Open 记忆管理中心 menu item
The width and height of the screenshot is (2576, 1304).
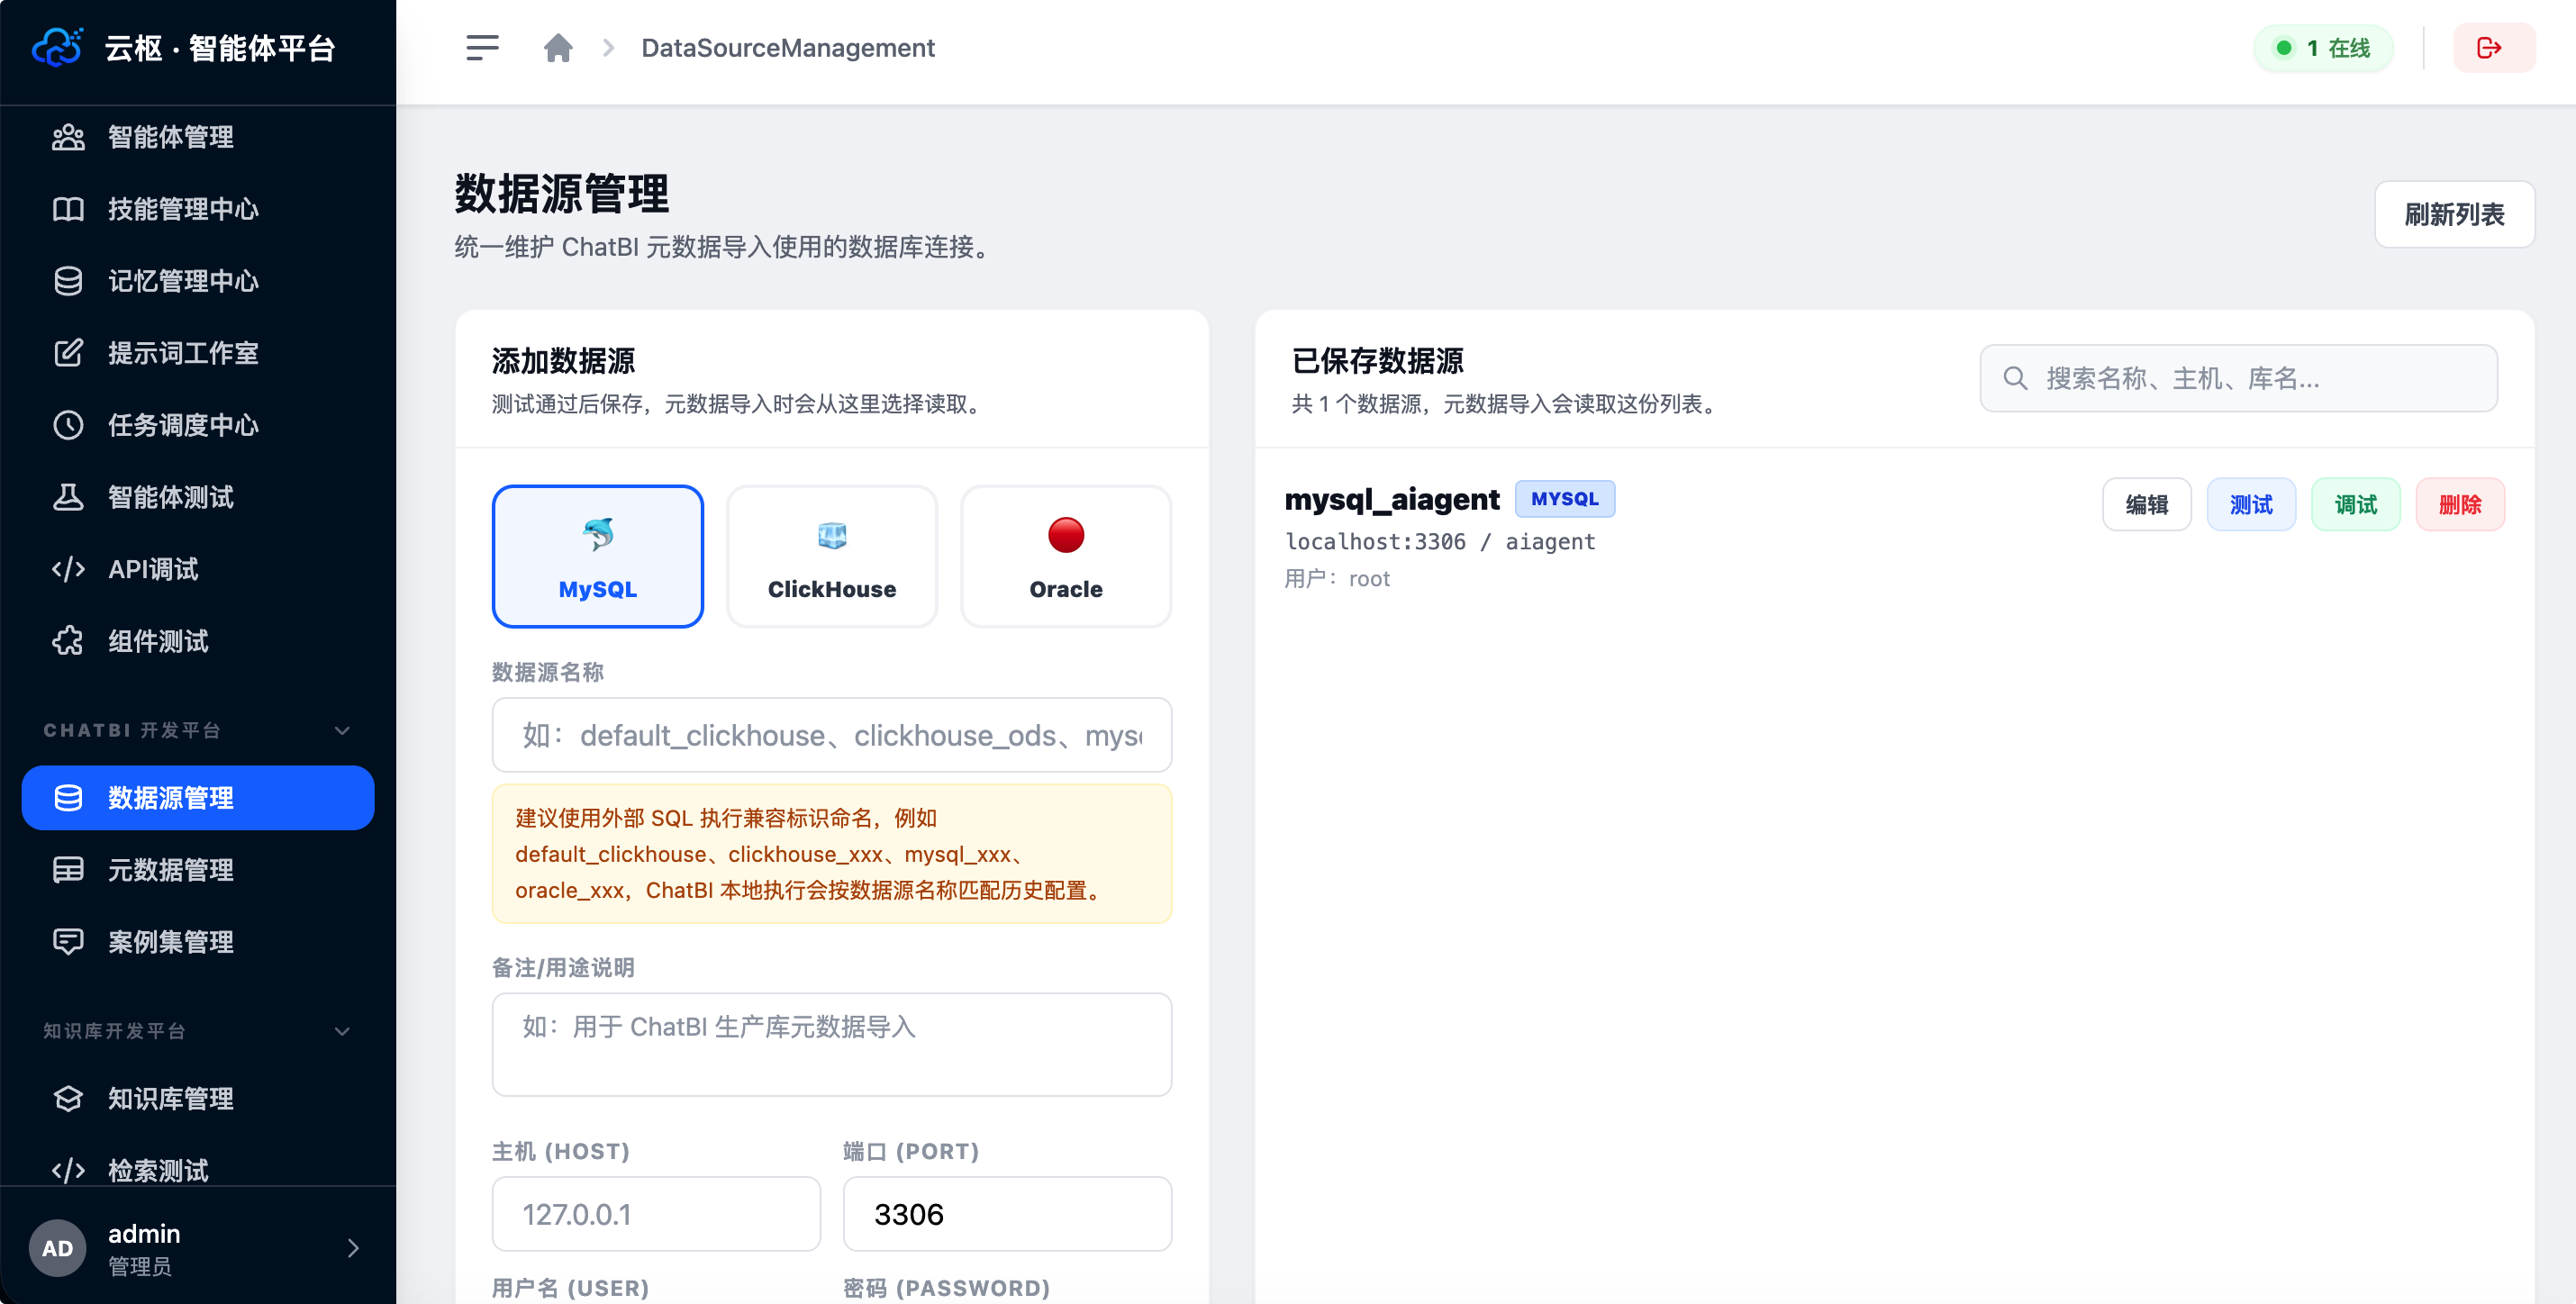[x=198, y=281]
